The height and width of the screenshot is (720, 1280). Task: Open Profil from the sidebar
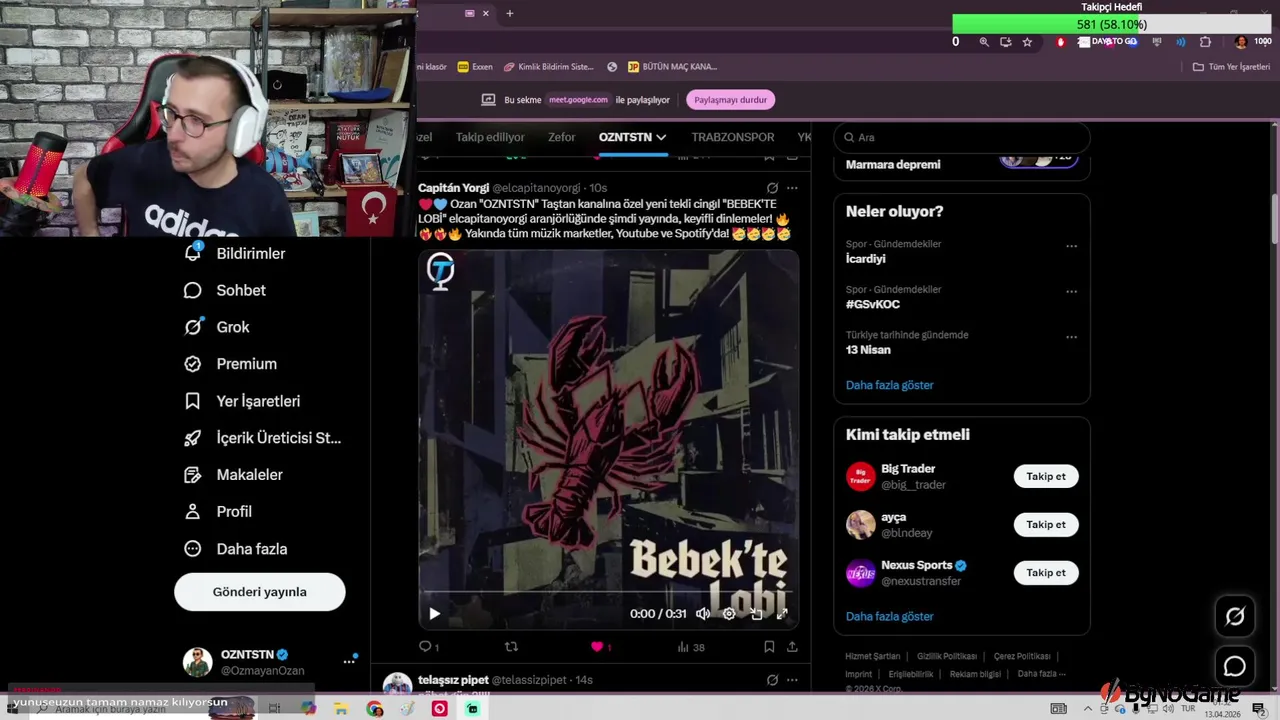(218, 511)
